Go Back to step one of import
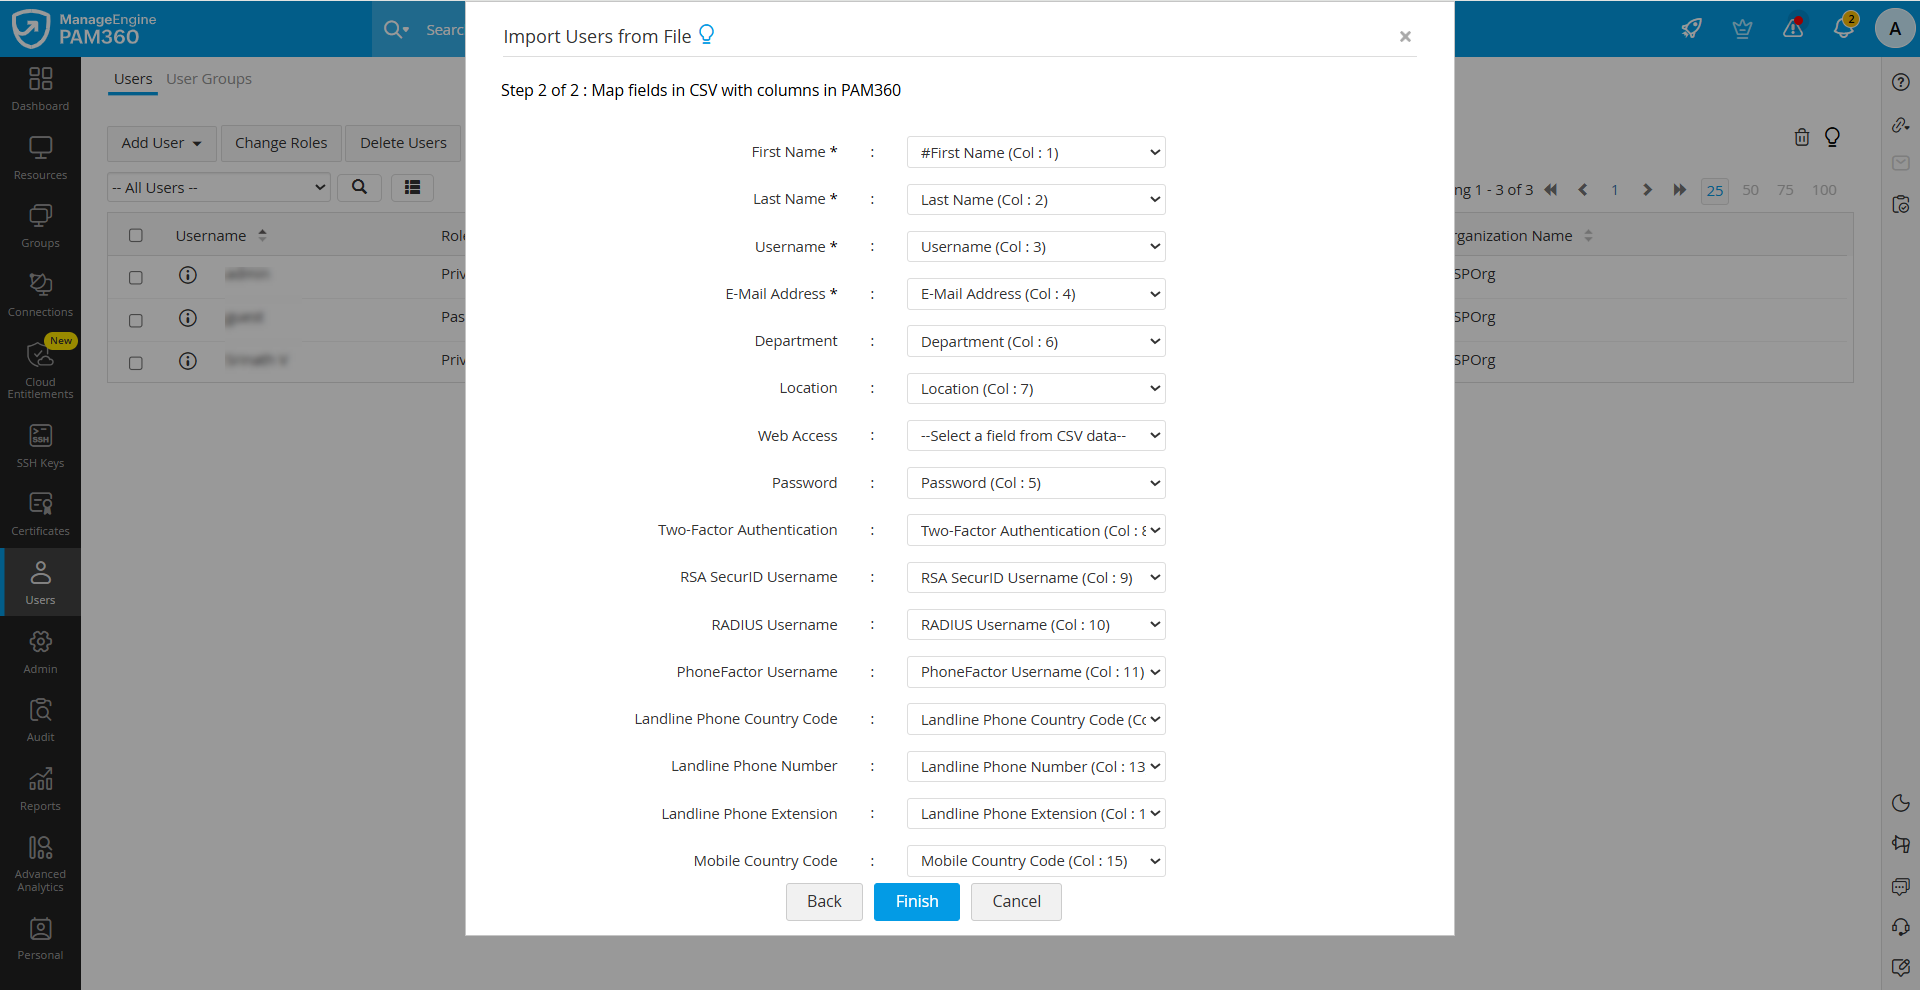This screenshot has height=990, width=1920. tap(823, 901)
